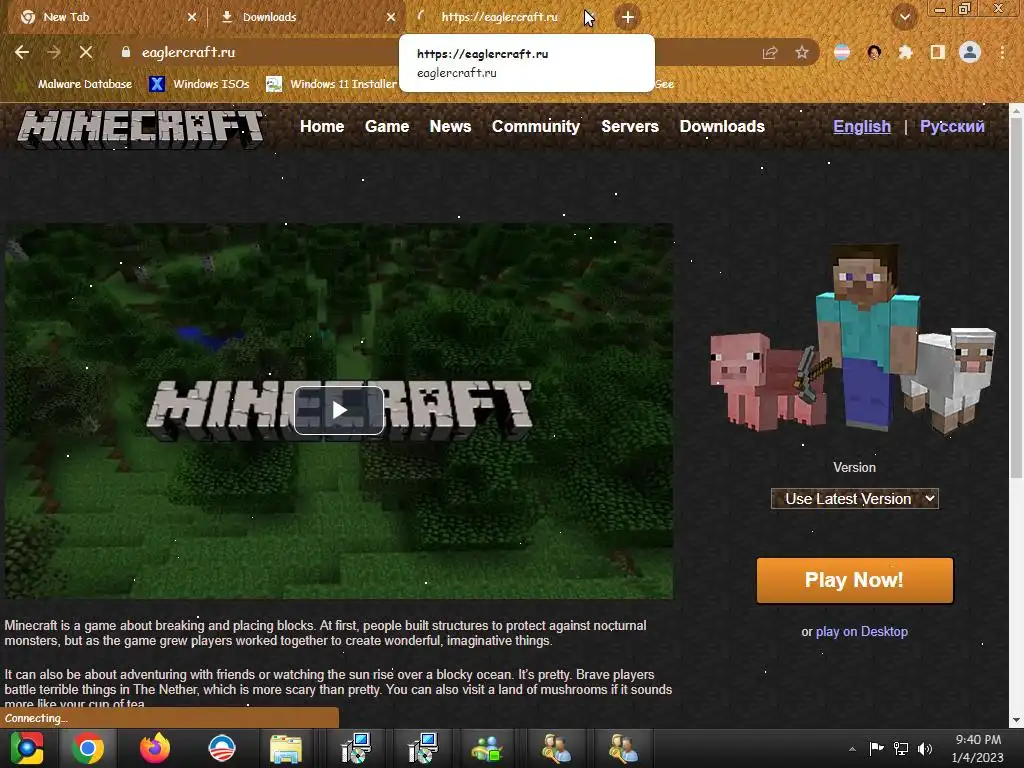Select the eaglercraft.ru tab

pyautogui.click(x=500, y=18)
